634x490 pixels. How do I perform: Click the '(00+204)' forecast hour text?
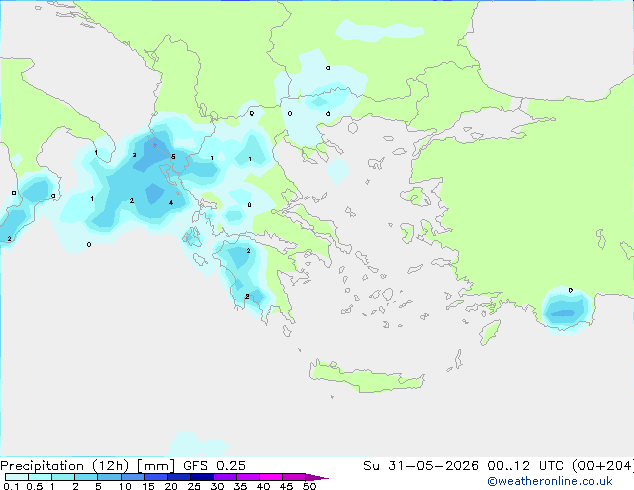click(603, 466)
